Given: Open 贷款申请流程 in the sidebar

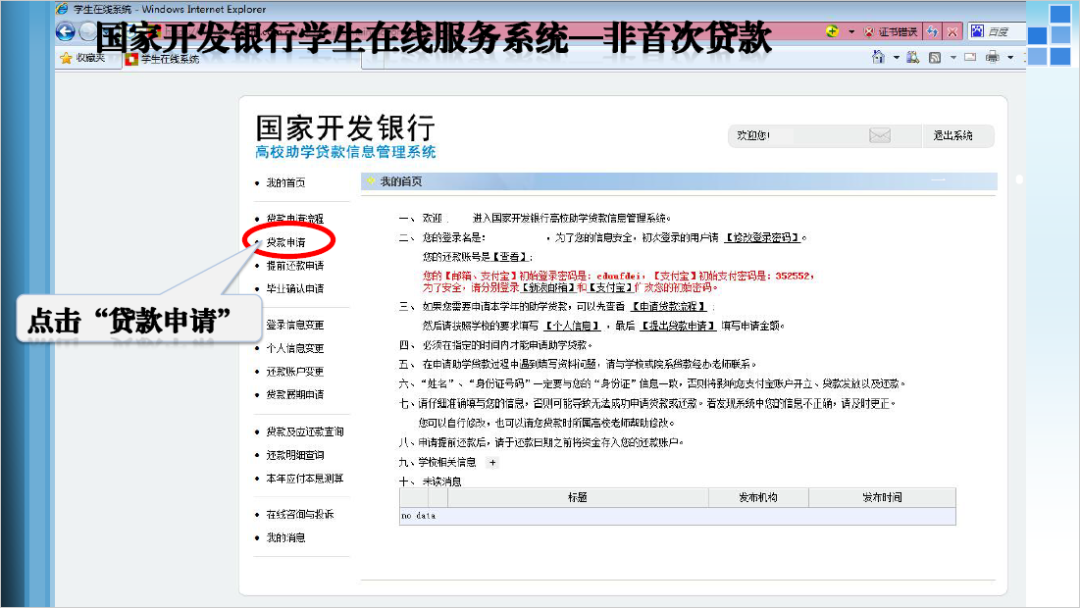Looking at the screenshot, I should pos(295,218).
